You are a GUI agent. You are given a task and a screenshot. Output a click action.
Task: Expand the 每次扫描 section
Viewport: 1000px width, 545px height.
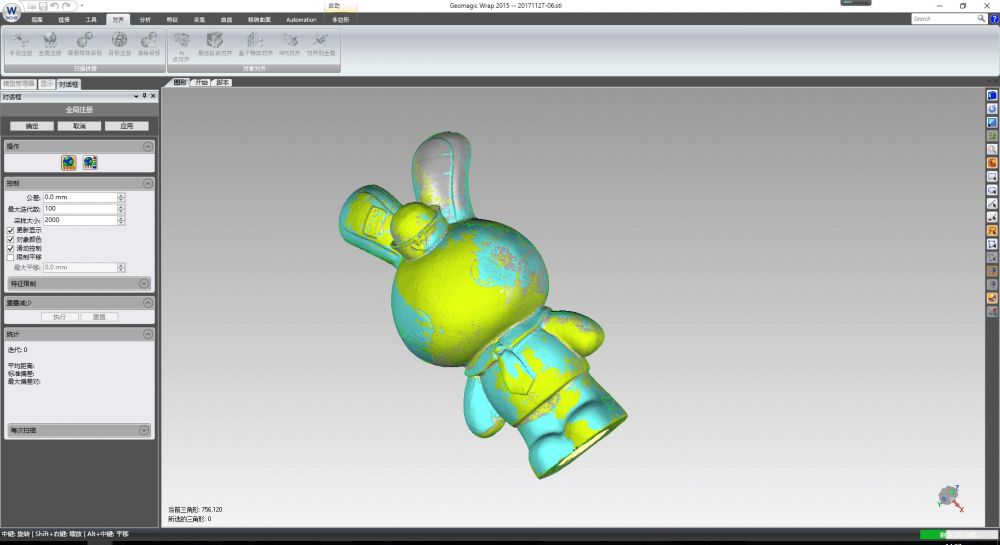tap(143, 430)
